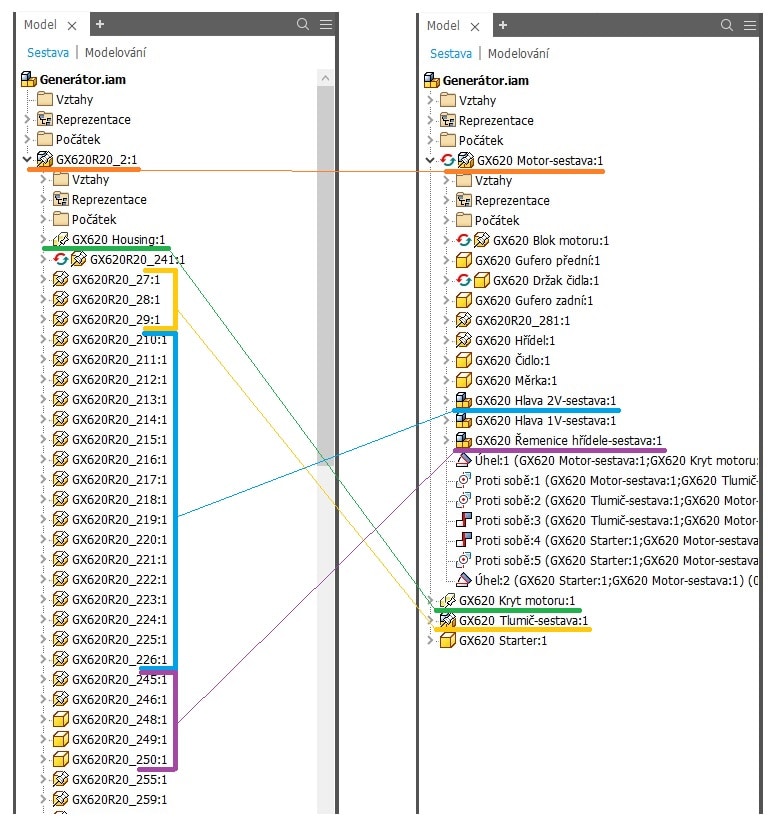Click constraint icon of Proti sobě:1
Viewport: 776px width, 831px height.
coord(464,480)
